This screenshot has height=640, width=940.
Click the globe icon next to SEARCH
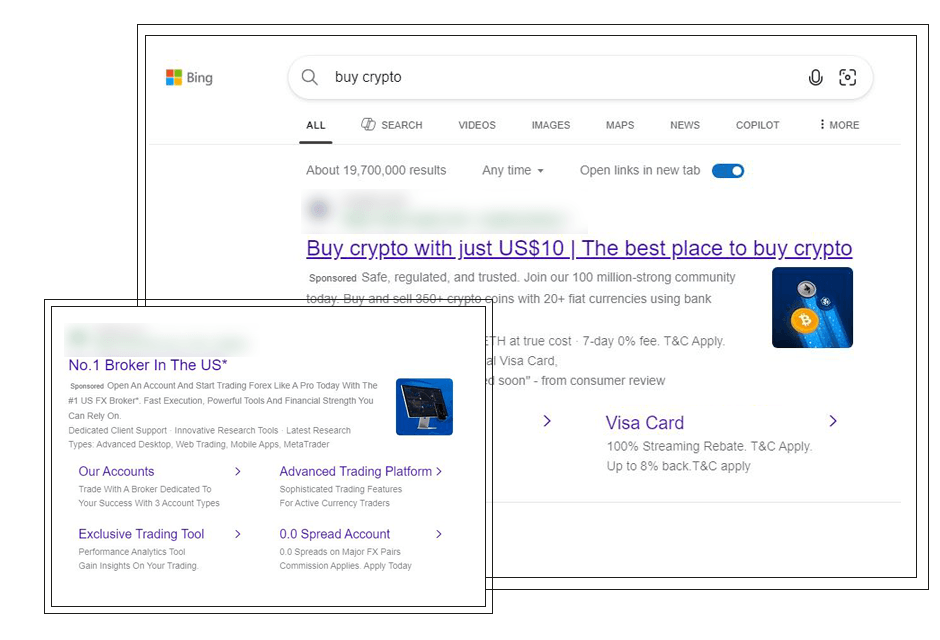(368, 124)
